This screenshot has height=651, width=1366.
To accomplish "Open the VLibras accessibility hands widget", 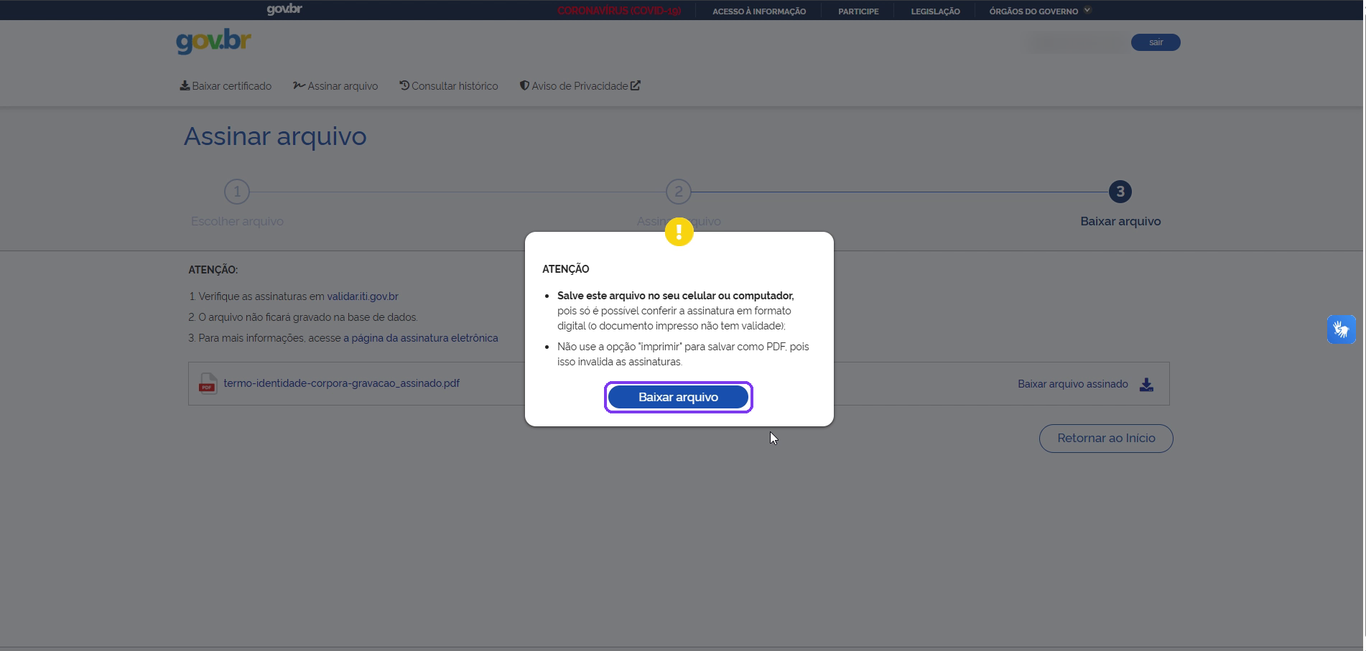I will 1341,329.
